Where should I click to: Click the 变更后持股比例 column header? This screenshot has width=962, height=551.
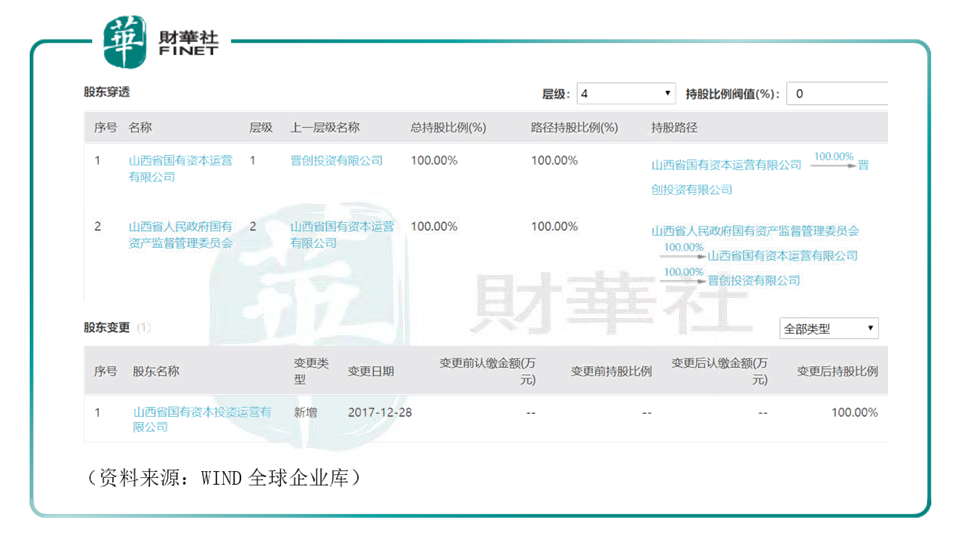(x=837, y=371)
